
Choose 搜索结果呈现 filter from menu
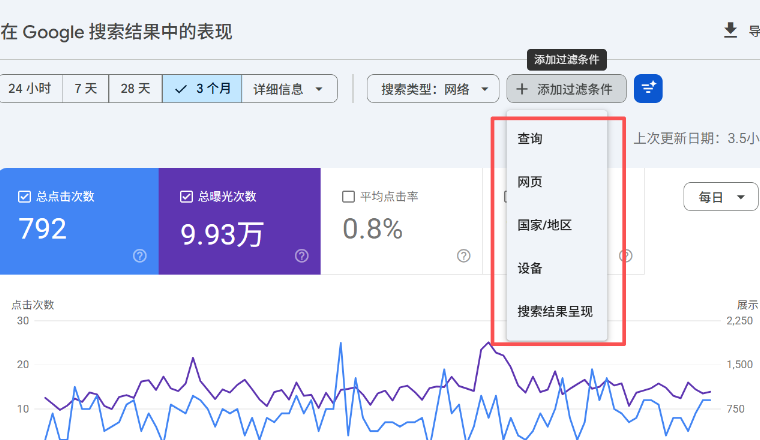(556, 311)
